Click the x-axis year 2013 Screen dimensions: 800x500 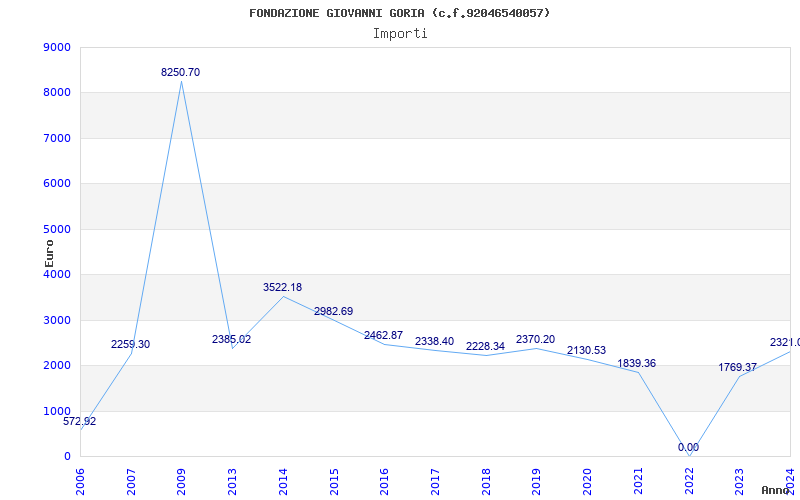tap(232, 482)
